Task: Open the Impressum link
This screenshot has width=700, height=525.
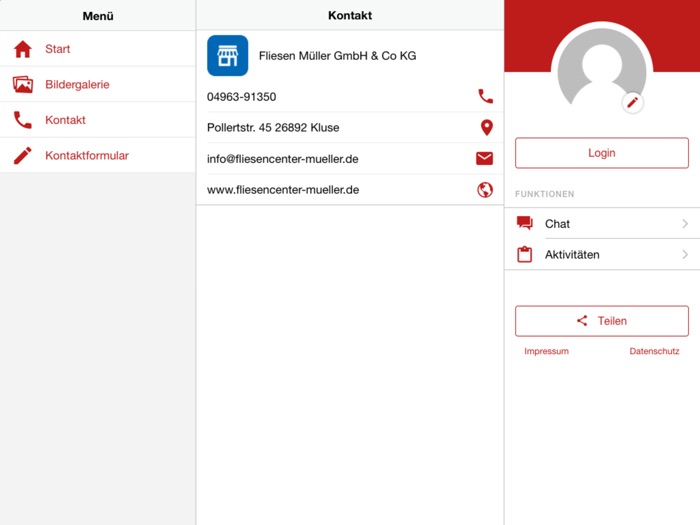Action: click(x=546, y=351)
